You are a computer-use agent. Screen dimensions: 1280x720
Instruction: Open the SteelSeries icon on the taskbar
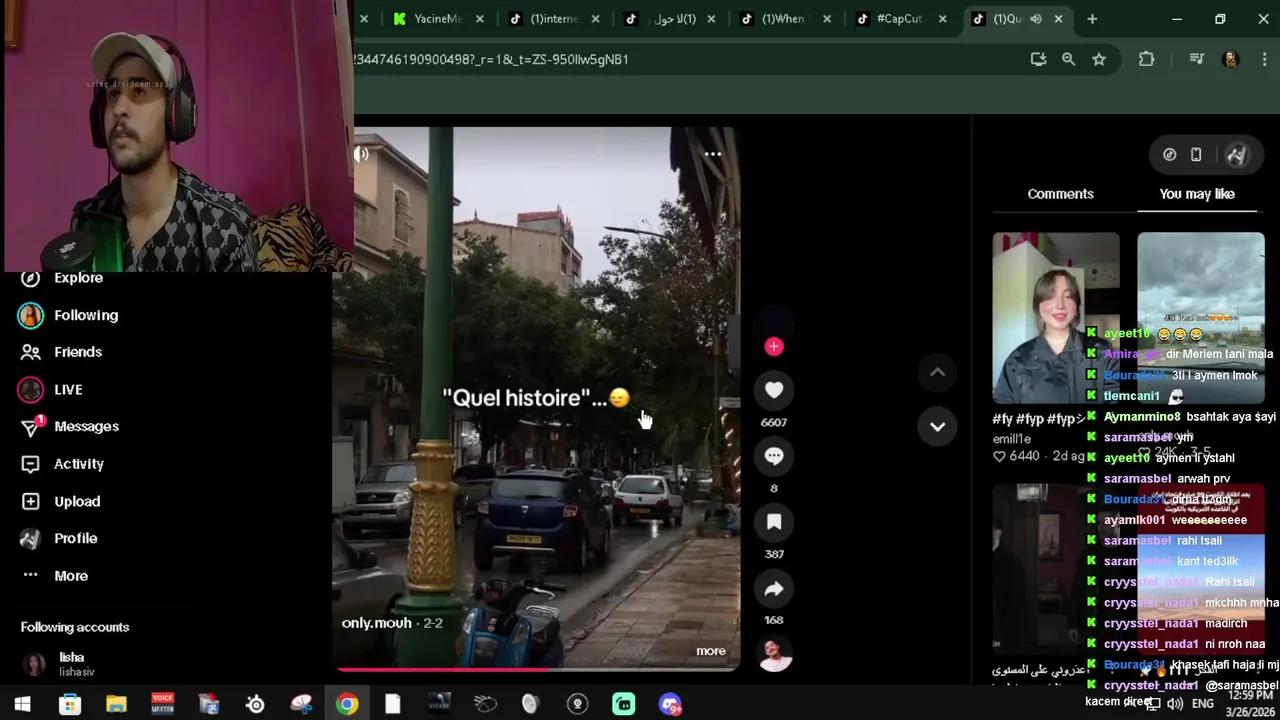(x=255, y=704)
